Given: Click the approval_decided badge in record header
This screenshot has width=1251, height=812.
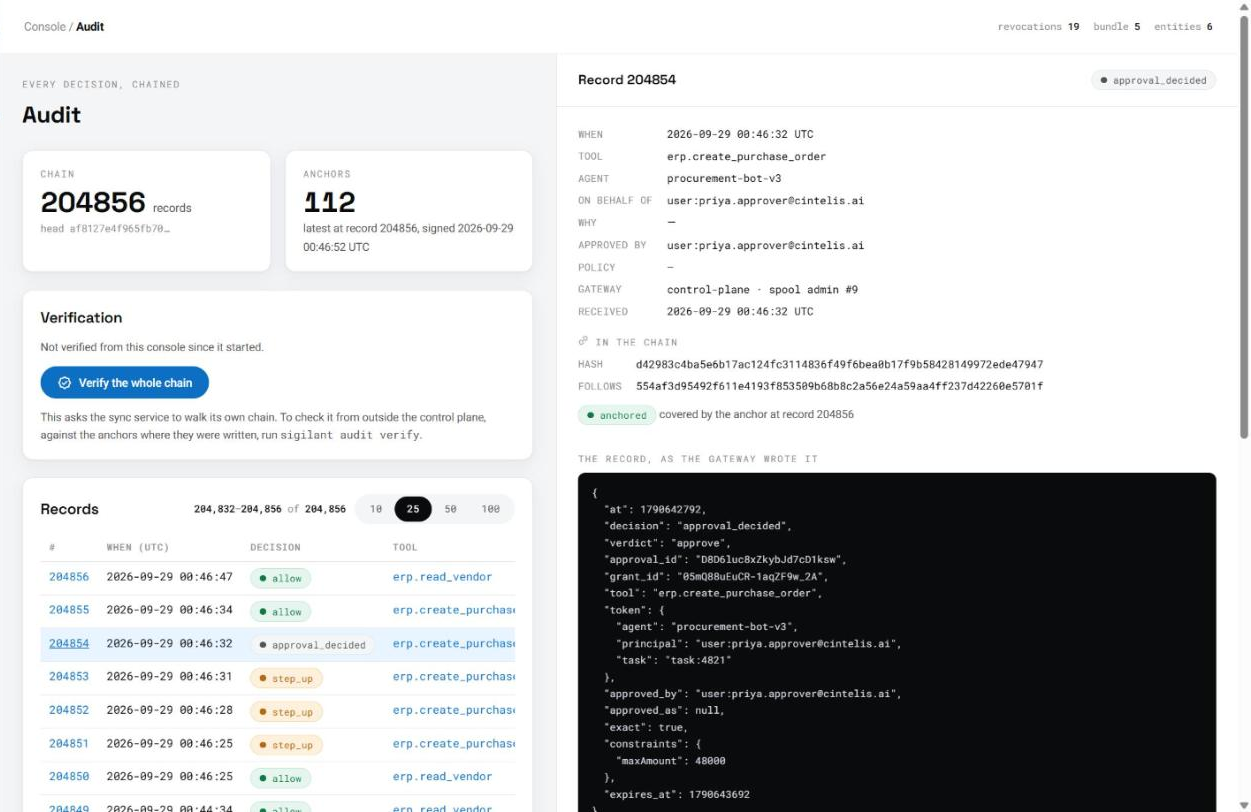Looking at the screenshot, I should 1153,80.
